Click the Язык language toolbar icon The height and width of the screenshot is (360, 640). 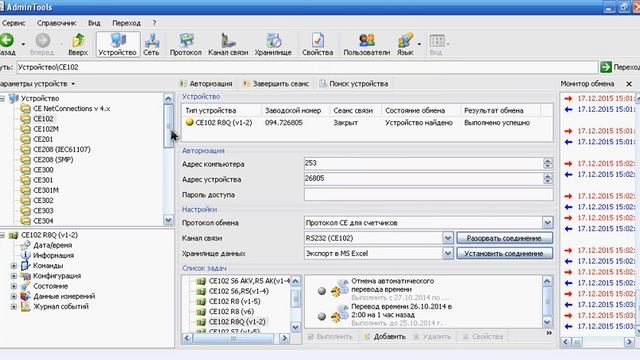[405, 44]
